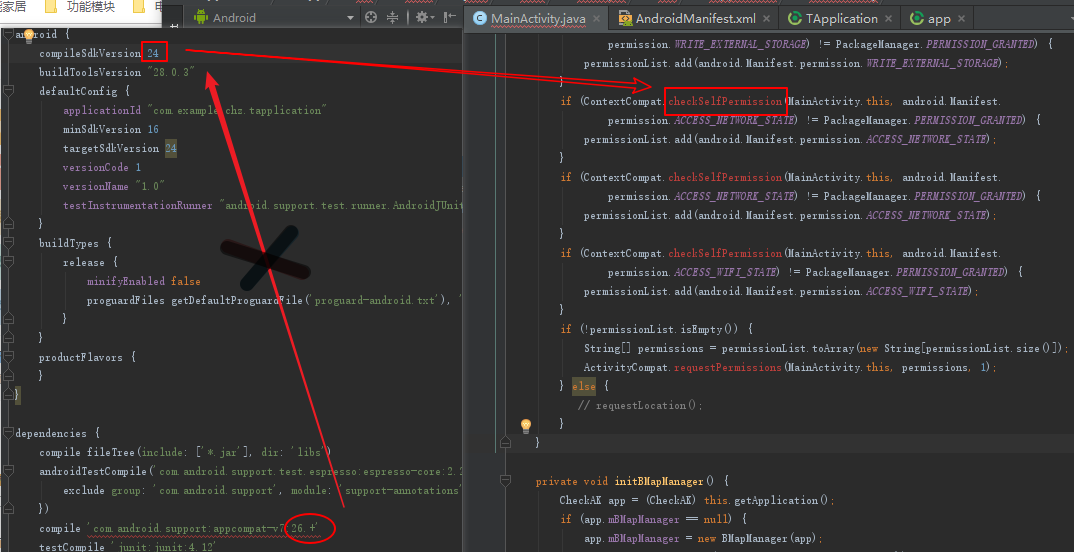The image size is (1074, 552).
Task: Click buildToolsVersion "28.0.3" value
Action: [171, 72]
